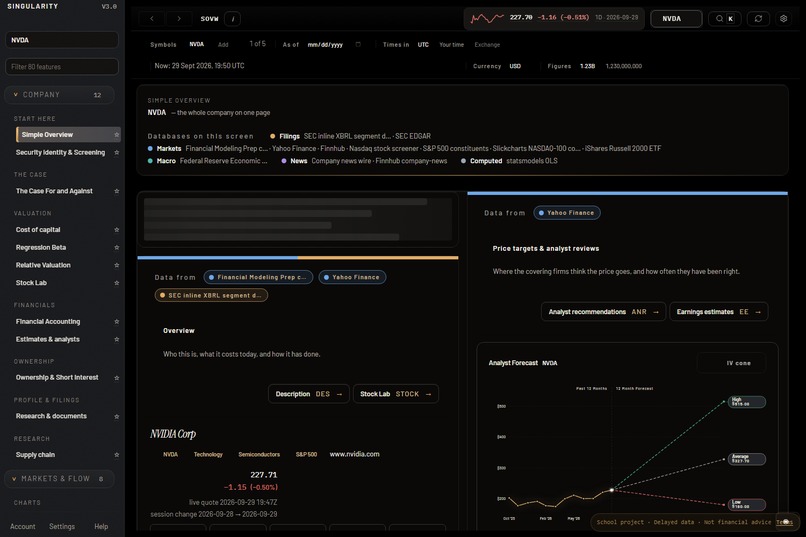806x537 pixels.
Task: Click Yahoo Finance chip in Overview panel
Action: click(352, 277)
